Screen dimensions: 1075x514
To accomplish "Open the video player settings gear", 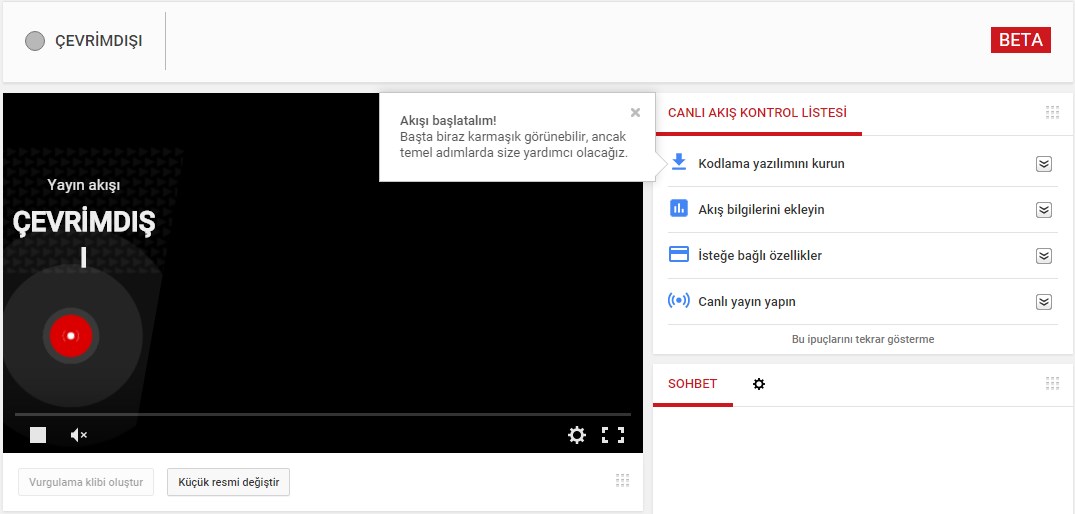I will (577, 435).
